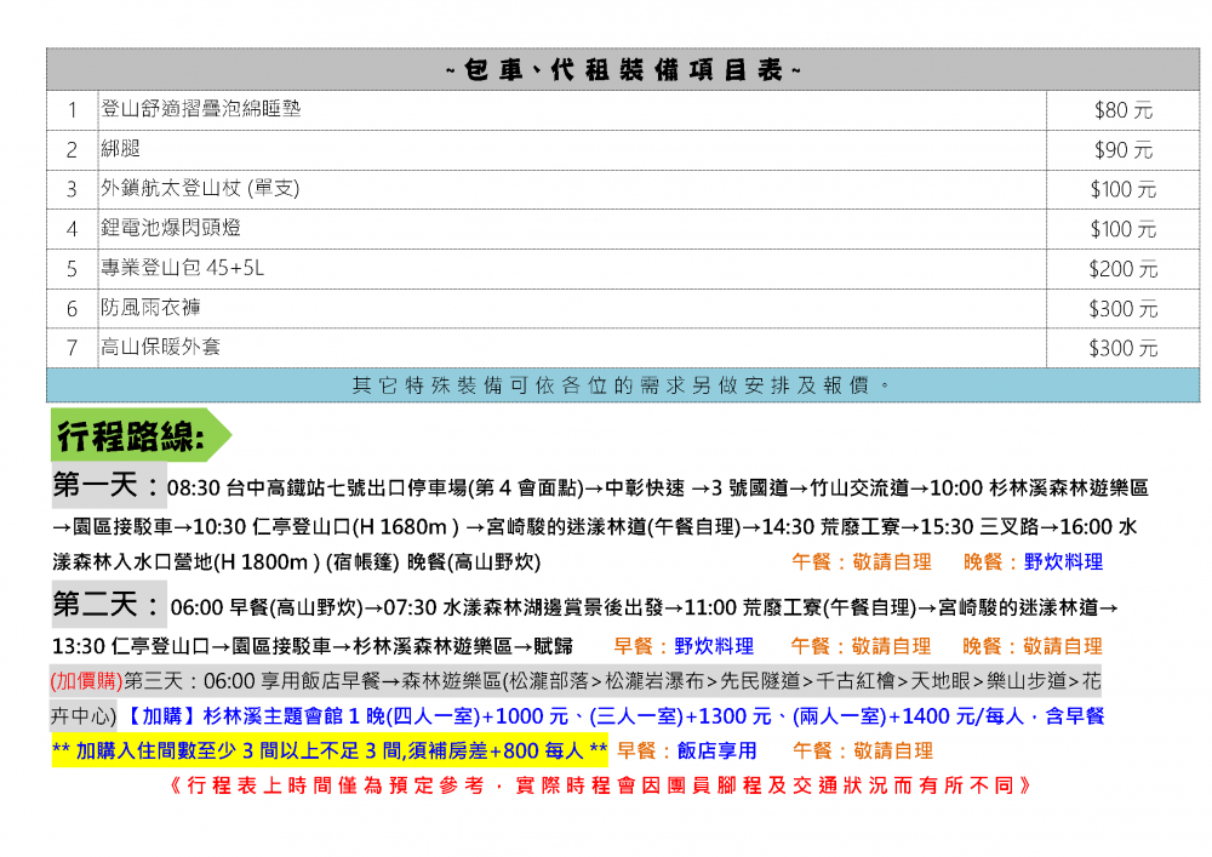Select the 外鎖航太登山杖 (單支) item
This screenshot has width=1212, height=857.
coord(200,188)
